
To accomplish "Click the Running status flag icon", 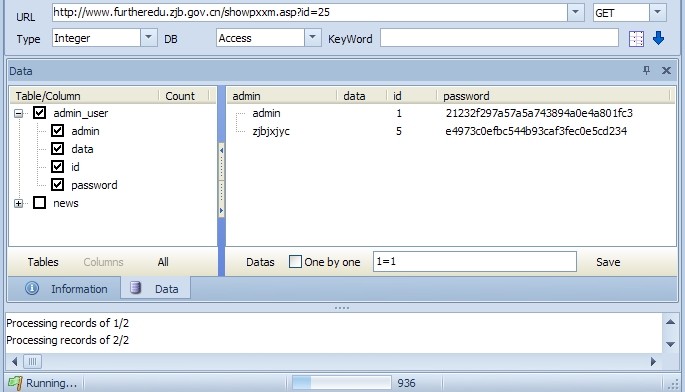I will coord(15,383).
